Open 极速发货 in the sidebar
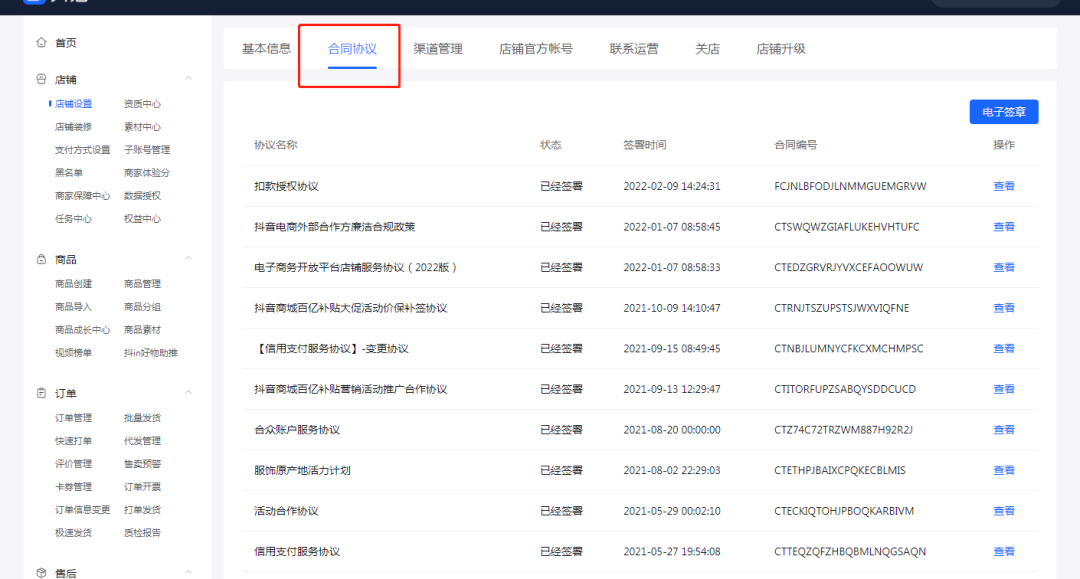1080x579 pixels. coord(73,533)
